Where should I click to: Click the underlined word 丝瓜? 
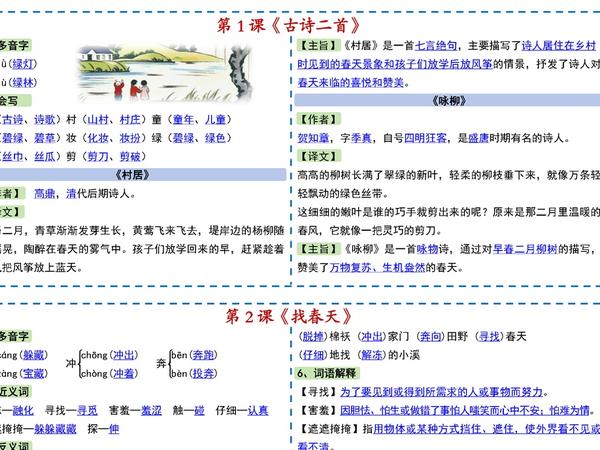[45, 157]
